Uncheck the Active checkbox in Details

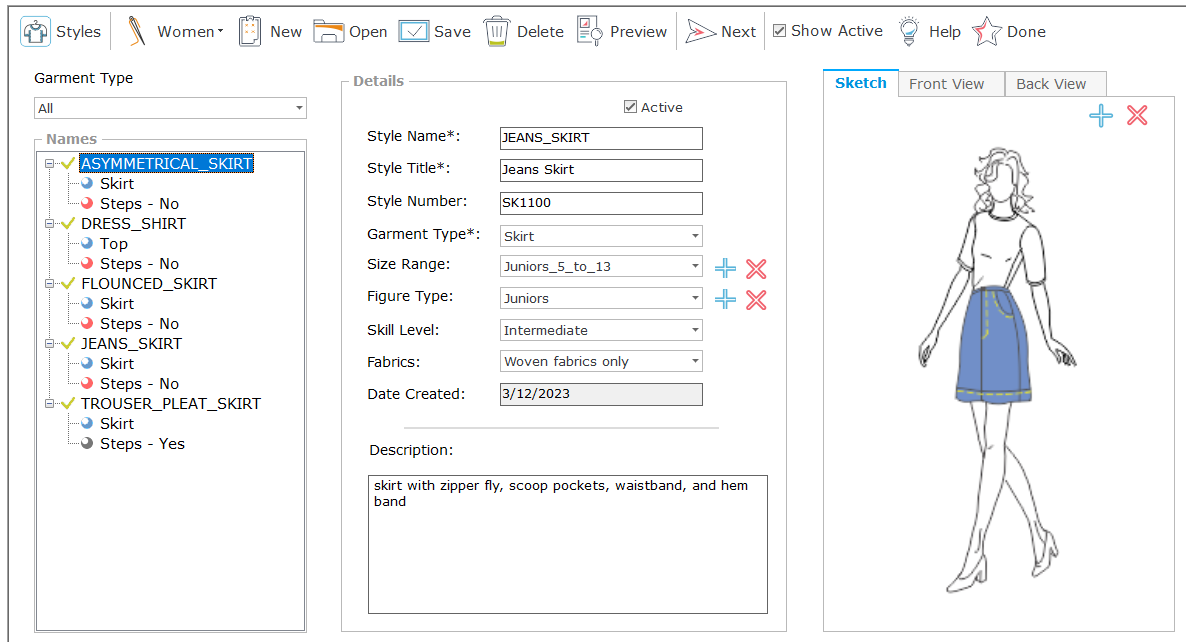tap(630, 107)
